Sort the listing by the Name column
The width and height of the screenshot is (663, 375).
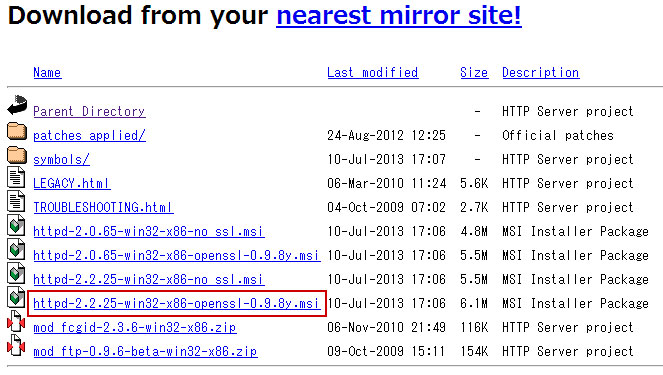coord(47,73)
